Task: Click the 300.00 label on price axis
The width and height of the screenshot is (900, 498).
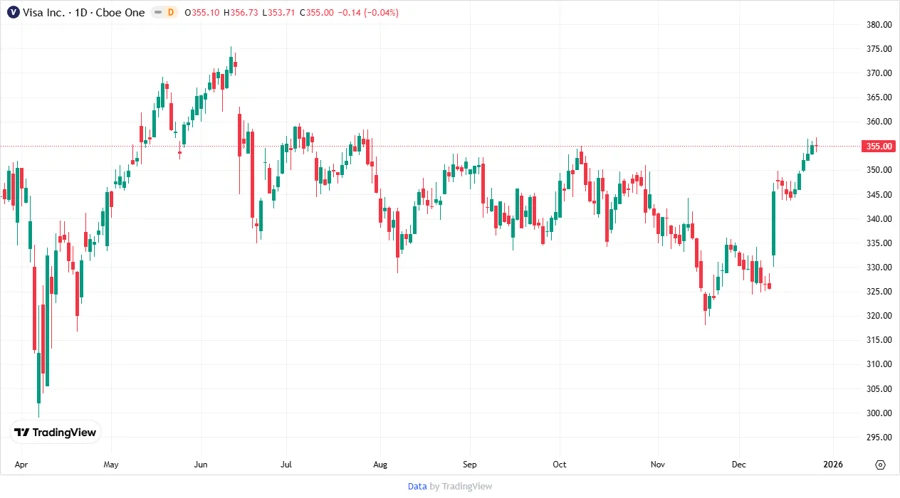Action: click(x=880, y=413)
